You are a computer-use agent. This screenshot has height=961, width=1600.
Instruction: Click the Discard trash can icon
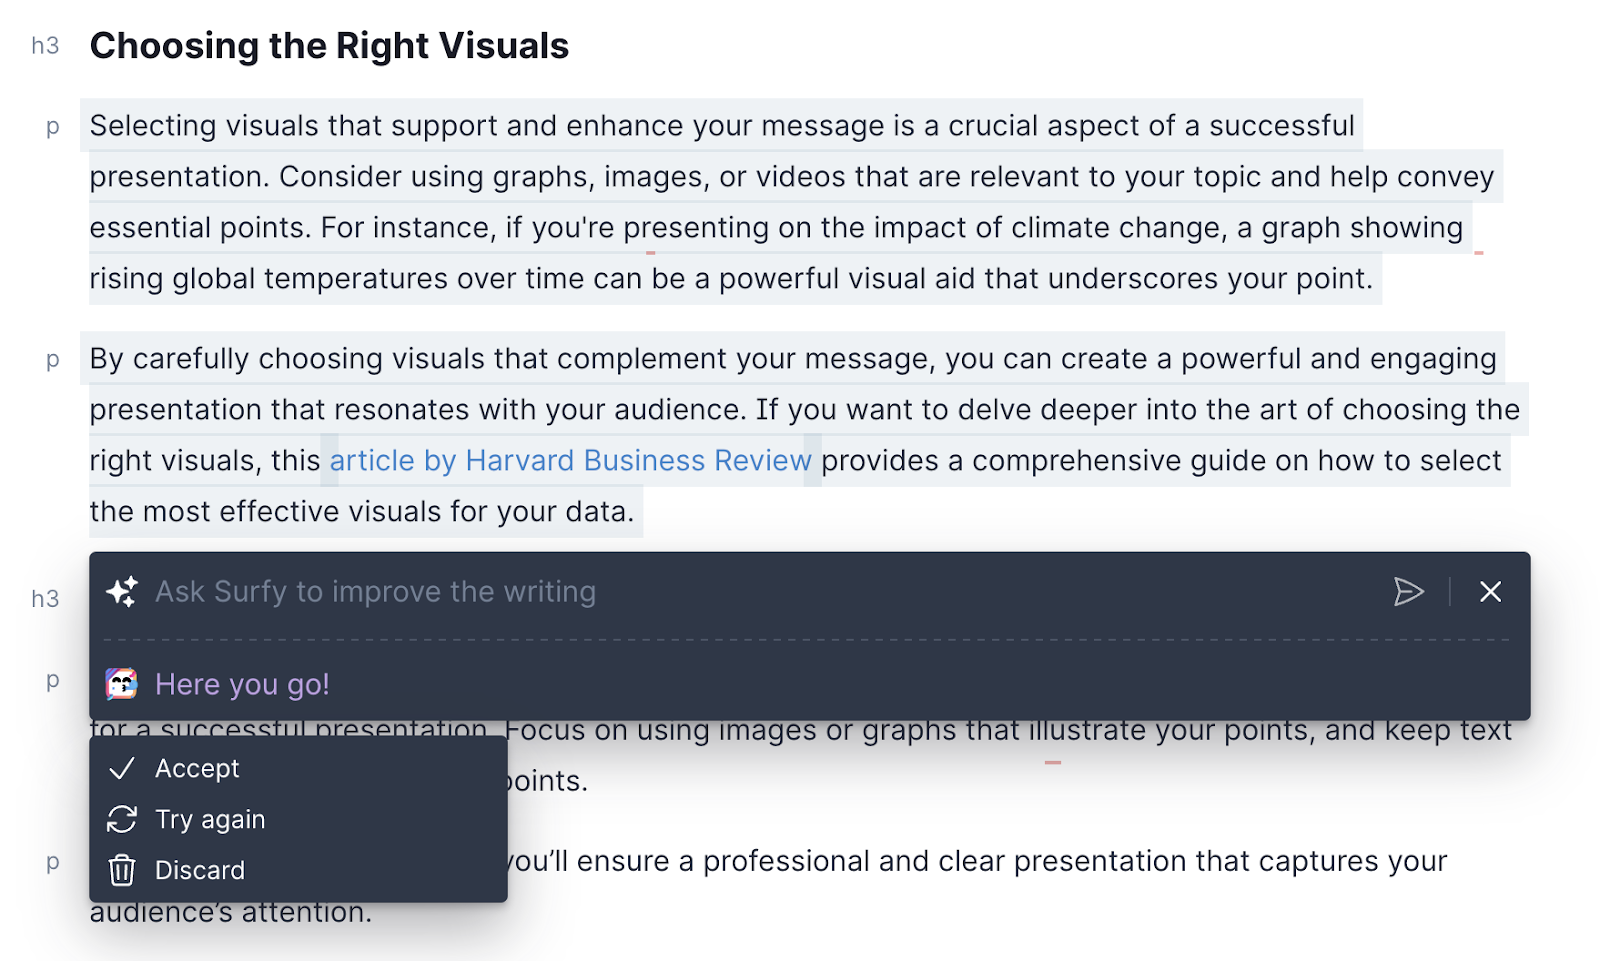pyautogui.click(x=122, y=870)
